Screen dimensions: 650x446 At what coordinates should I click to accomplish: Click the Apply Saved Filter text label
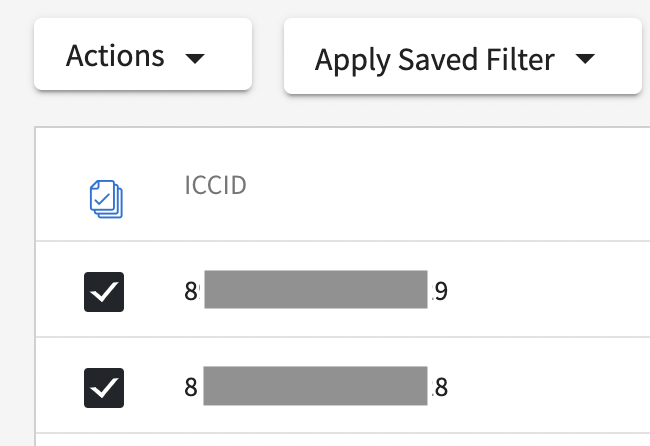point(435,60)
